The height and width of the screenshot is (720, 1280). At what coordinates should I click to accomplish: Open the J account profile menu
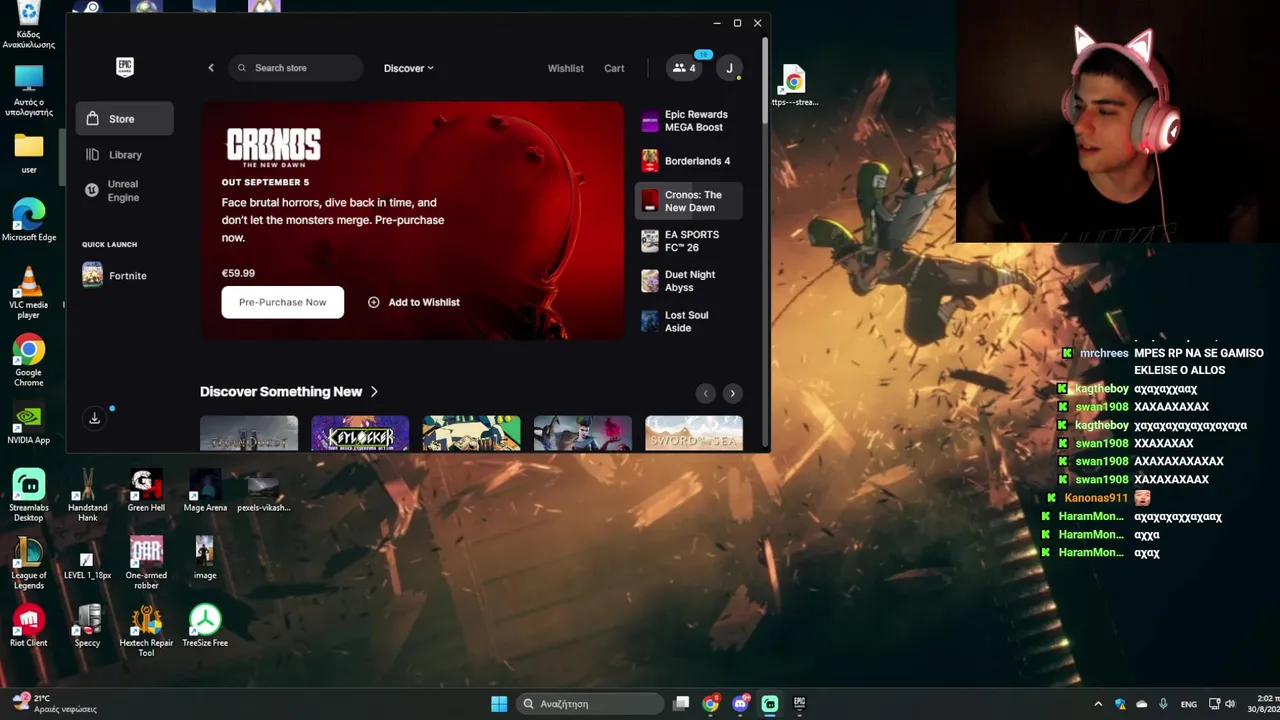pos(729,68)
